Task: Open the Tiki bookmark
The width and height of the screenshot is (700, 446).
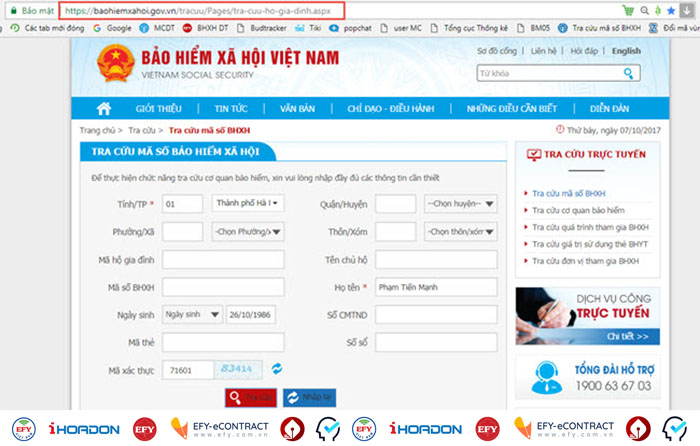Action: click(308, 28)
